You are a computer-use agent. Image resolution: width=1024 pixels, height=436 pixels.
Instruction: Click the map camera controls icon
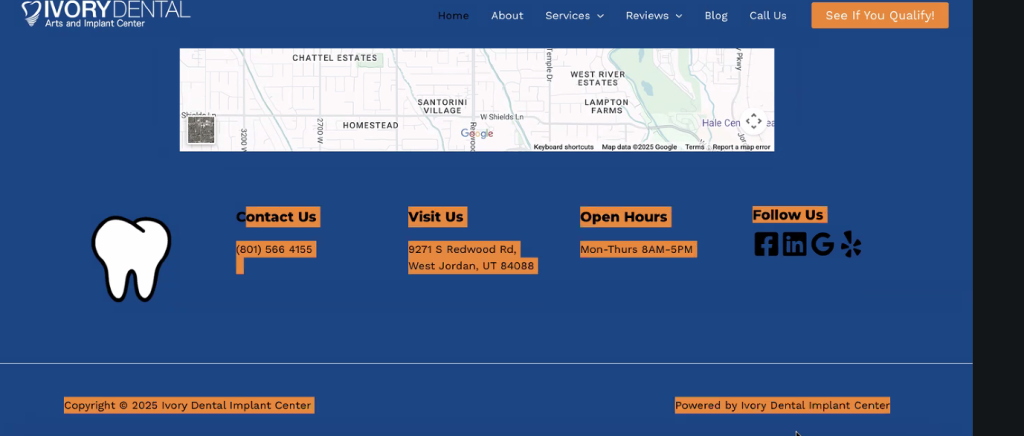click(754, 121)
